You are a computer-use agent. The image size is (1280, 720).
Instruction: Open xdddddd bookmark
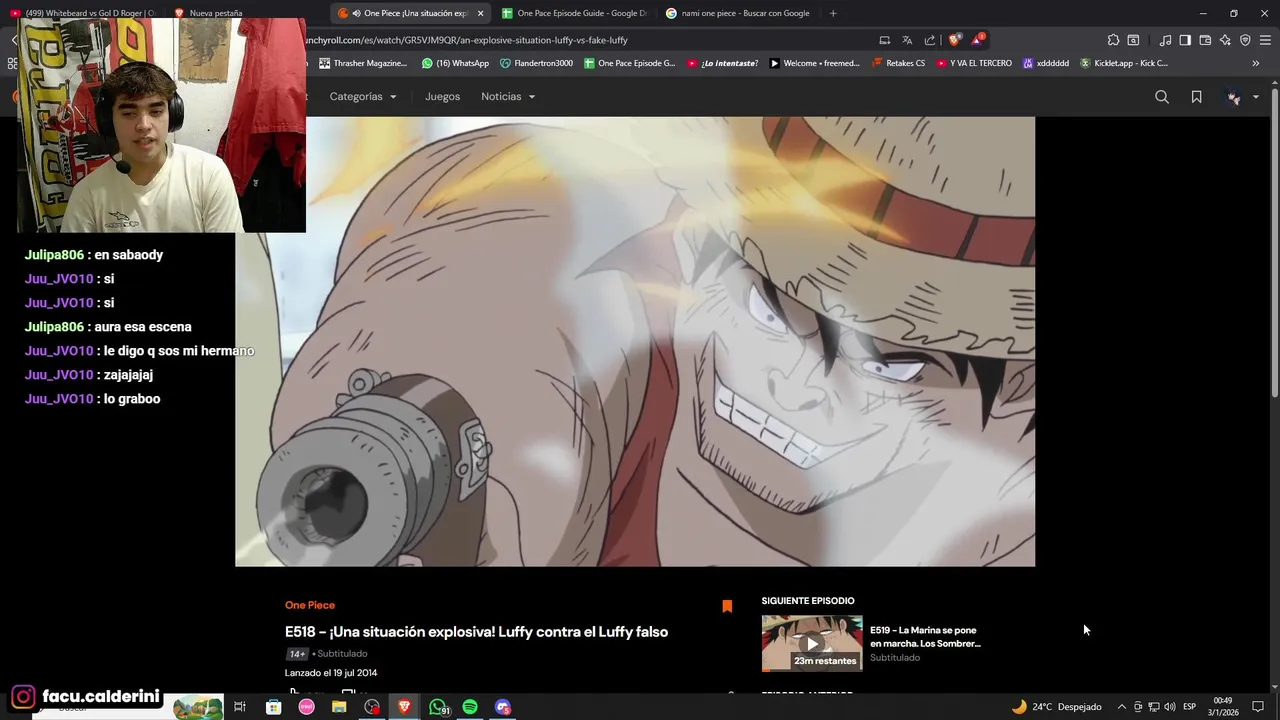point(1045,63)
